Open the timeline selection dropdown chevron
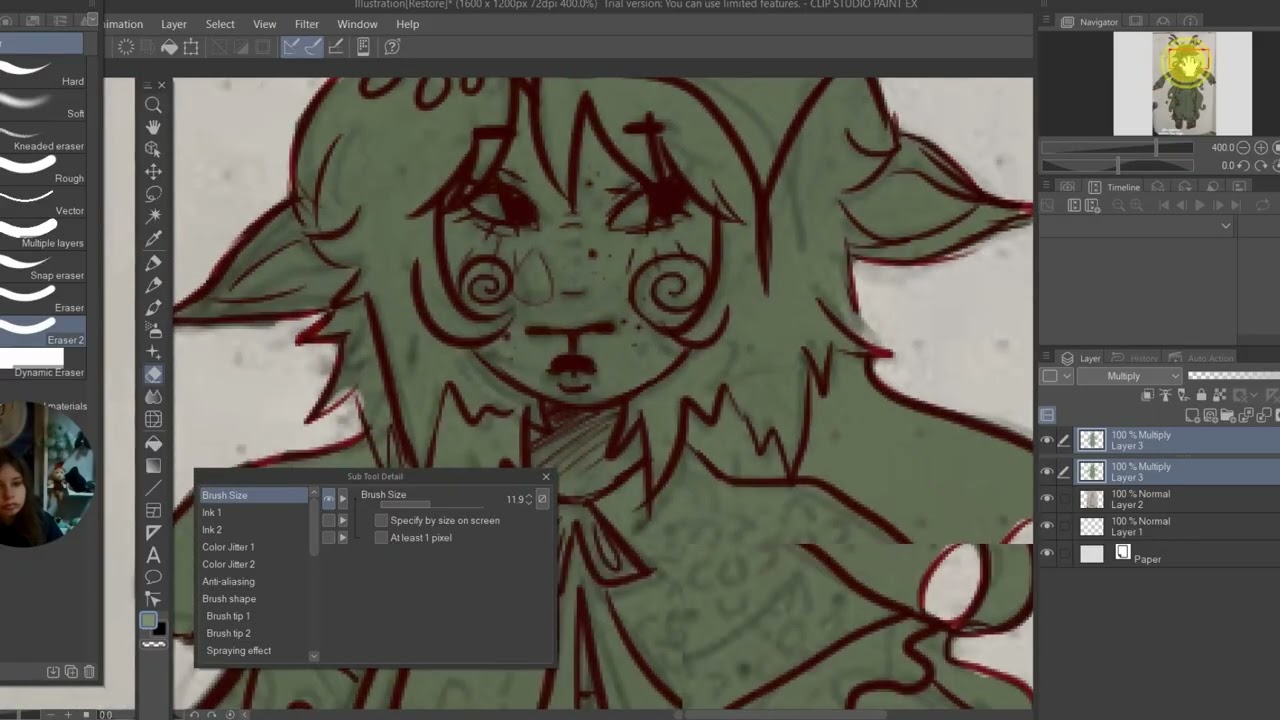This screenshot has width=1280, height=720. [x=1226, y=226]
